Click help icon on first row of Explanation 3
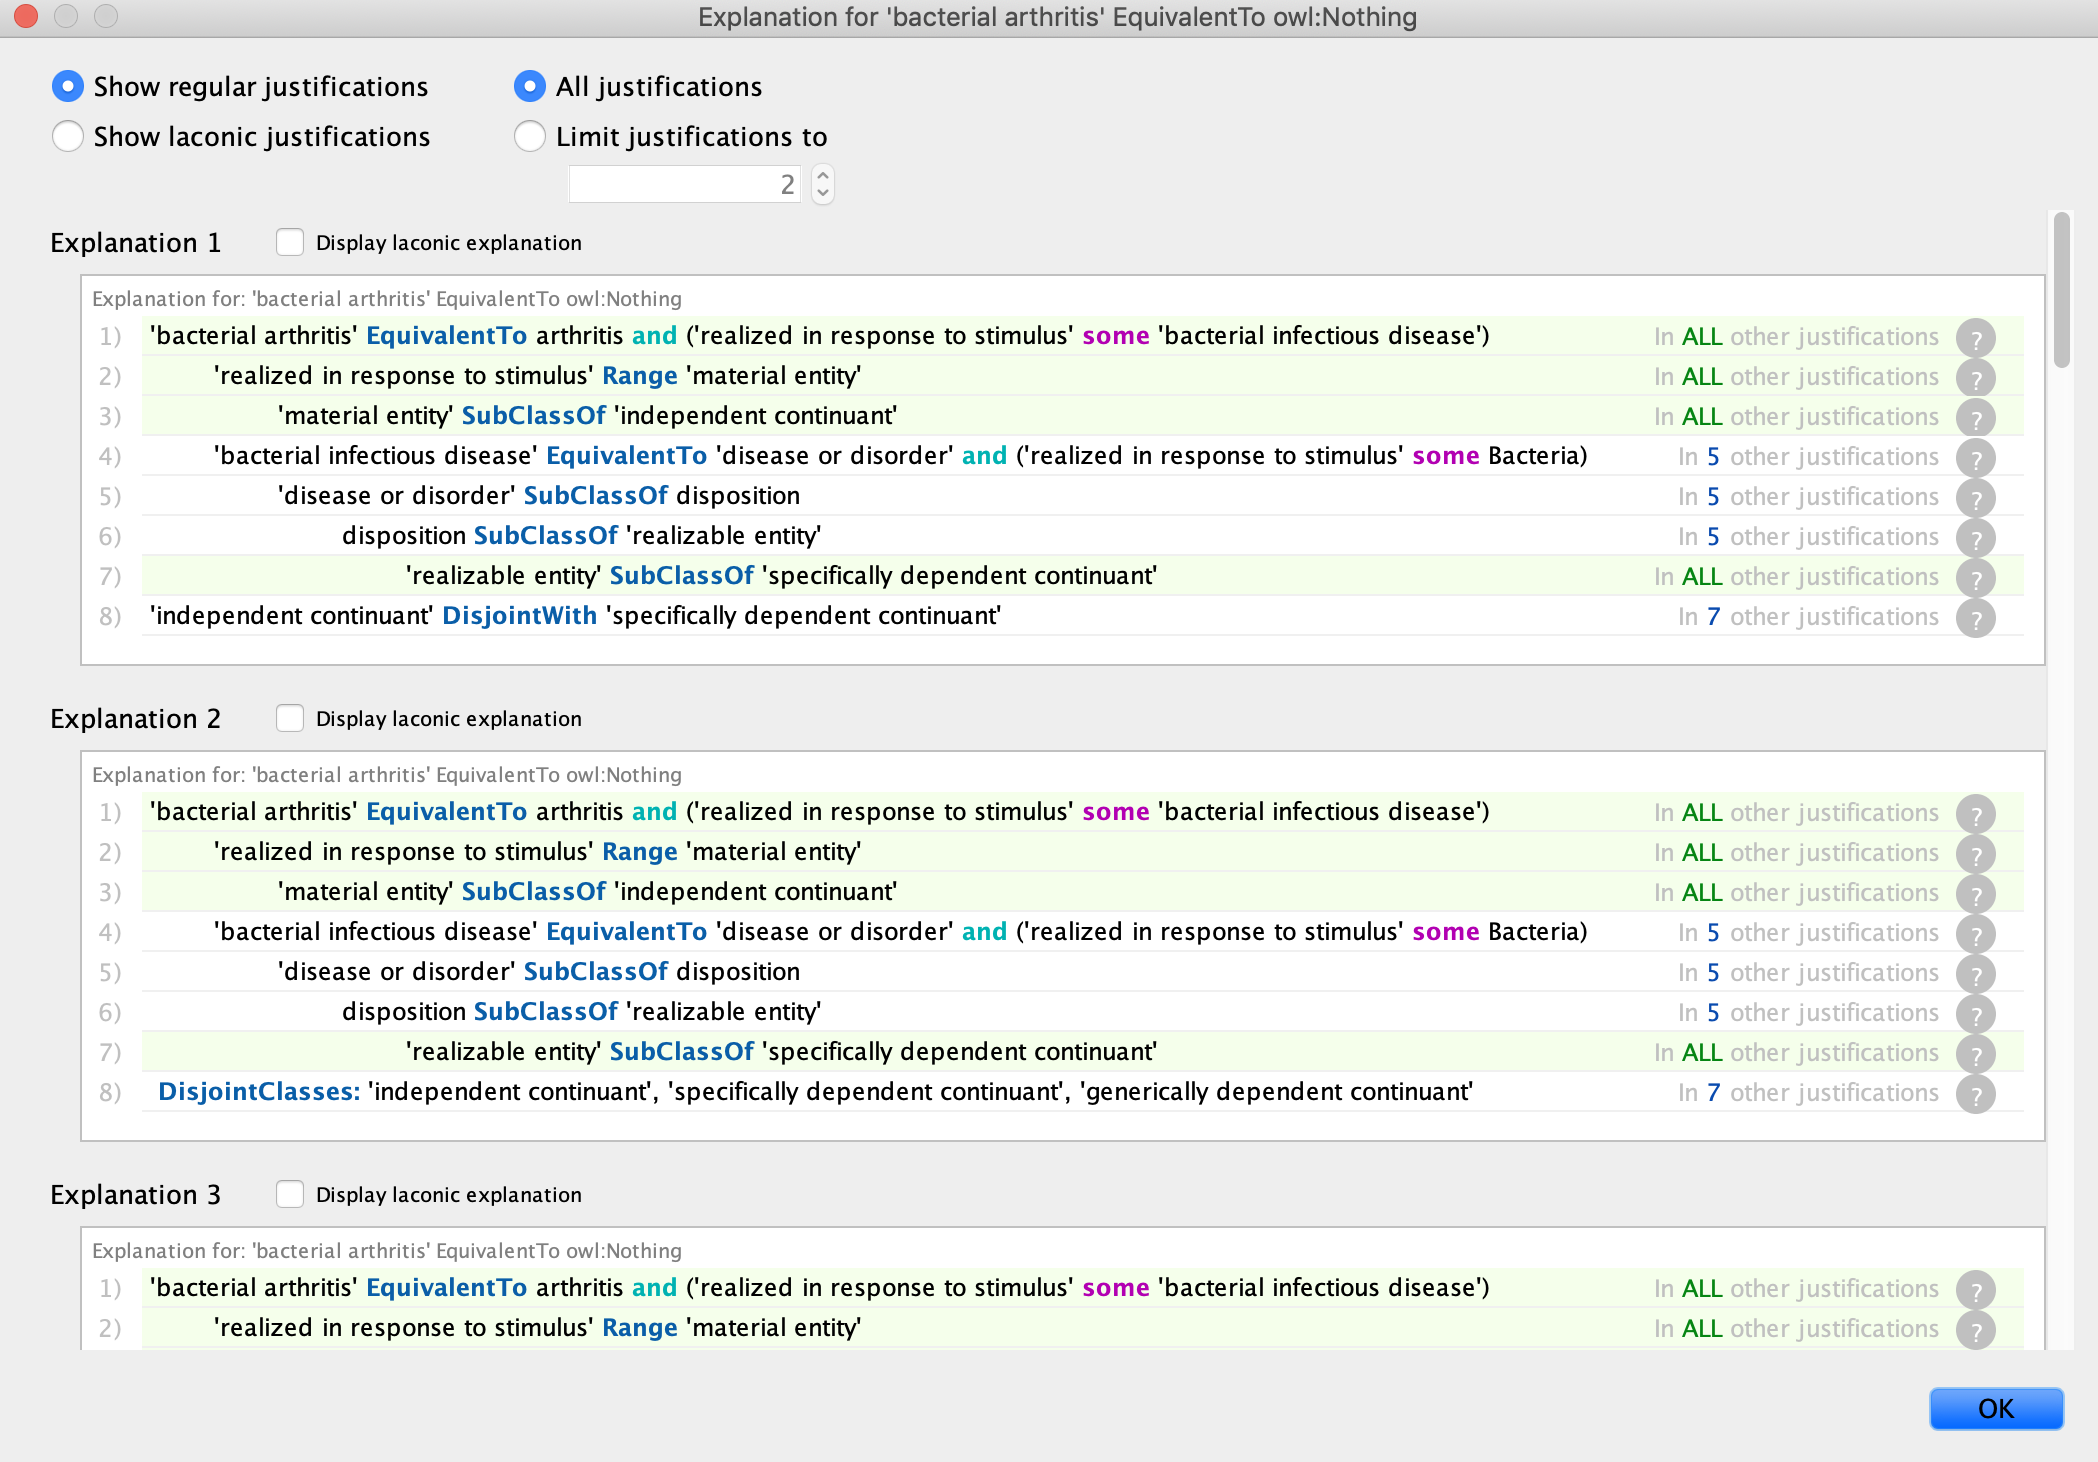Image resolution: width=2098 pixels, height=1462 pixels. point(1976,1289)
